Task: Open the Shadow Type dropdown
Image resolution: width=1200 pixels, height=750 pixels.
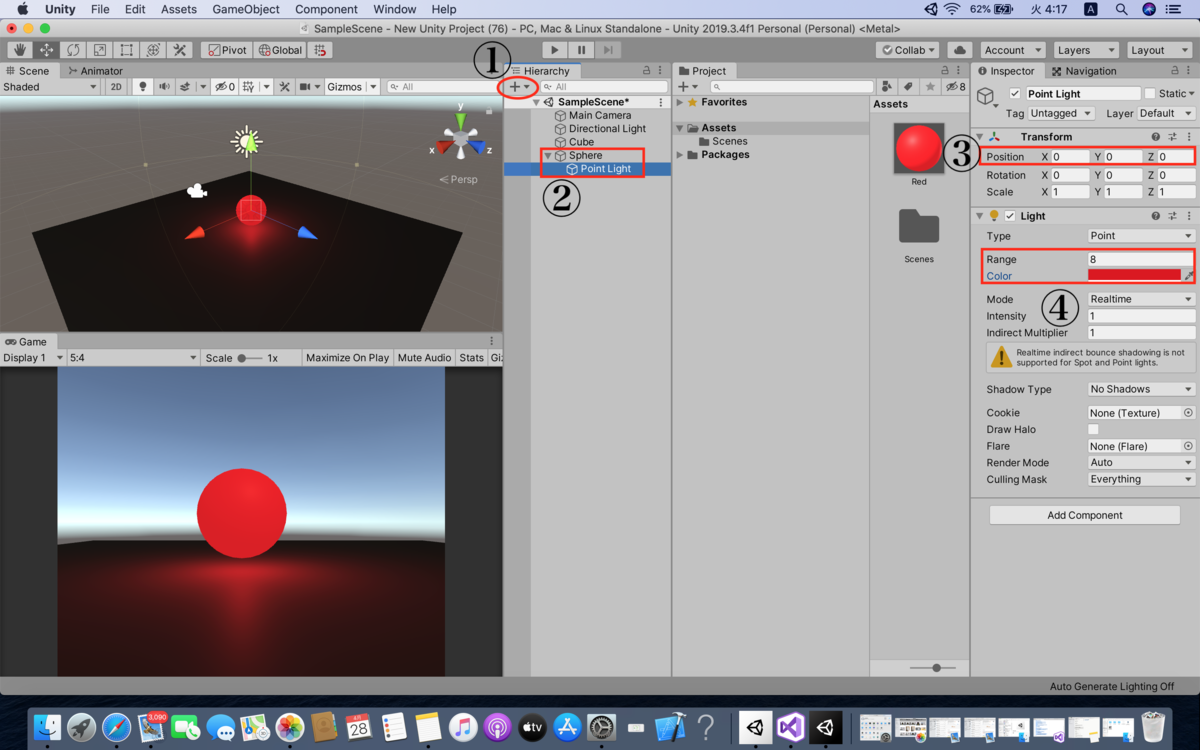Action: tap(1141, 389)
